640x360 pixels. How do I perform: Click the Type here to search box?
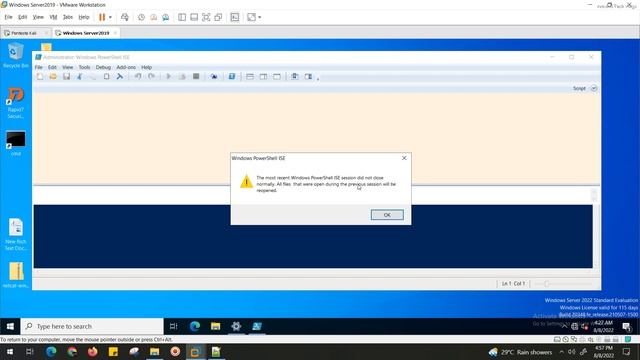coord(92,326)
